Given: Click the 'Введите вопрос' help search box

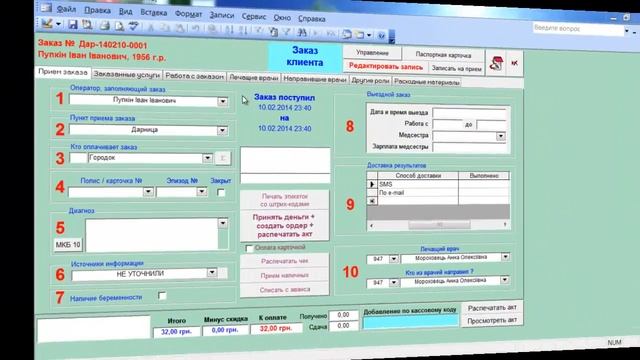Looking at the screenshot, I should click(577, 29).
